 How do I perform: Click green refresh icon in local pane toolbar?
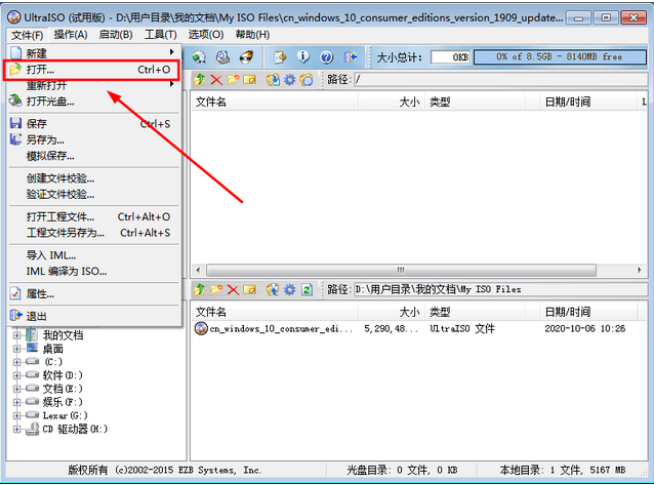[x=307, y=289]
